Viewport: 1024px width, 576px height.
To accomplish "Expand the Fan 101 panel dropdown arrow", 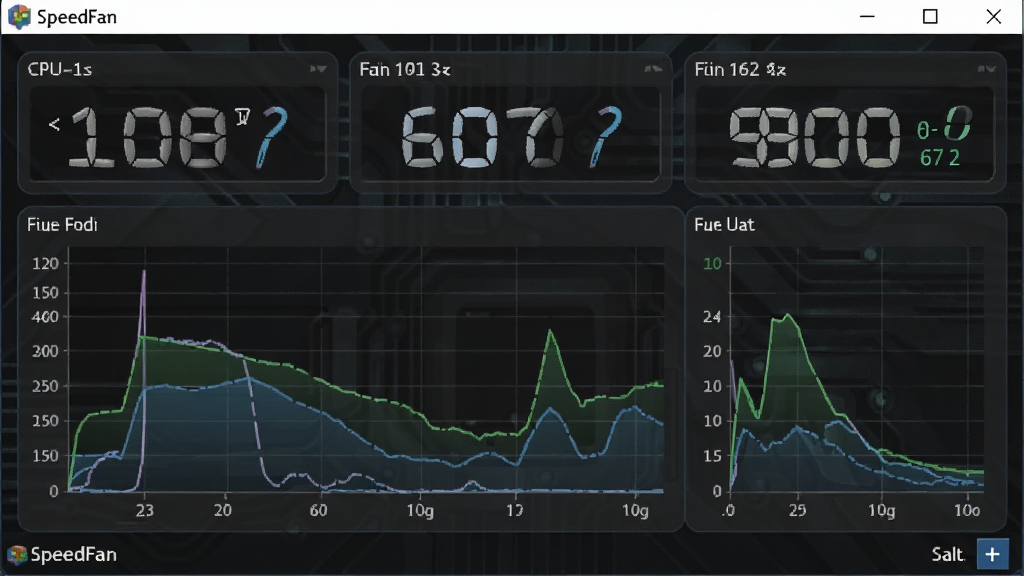I will coord(653,69).
